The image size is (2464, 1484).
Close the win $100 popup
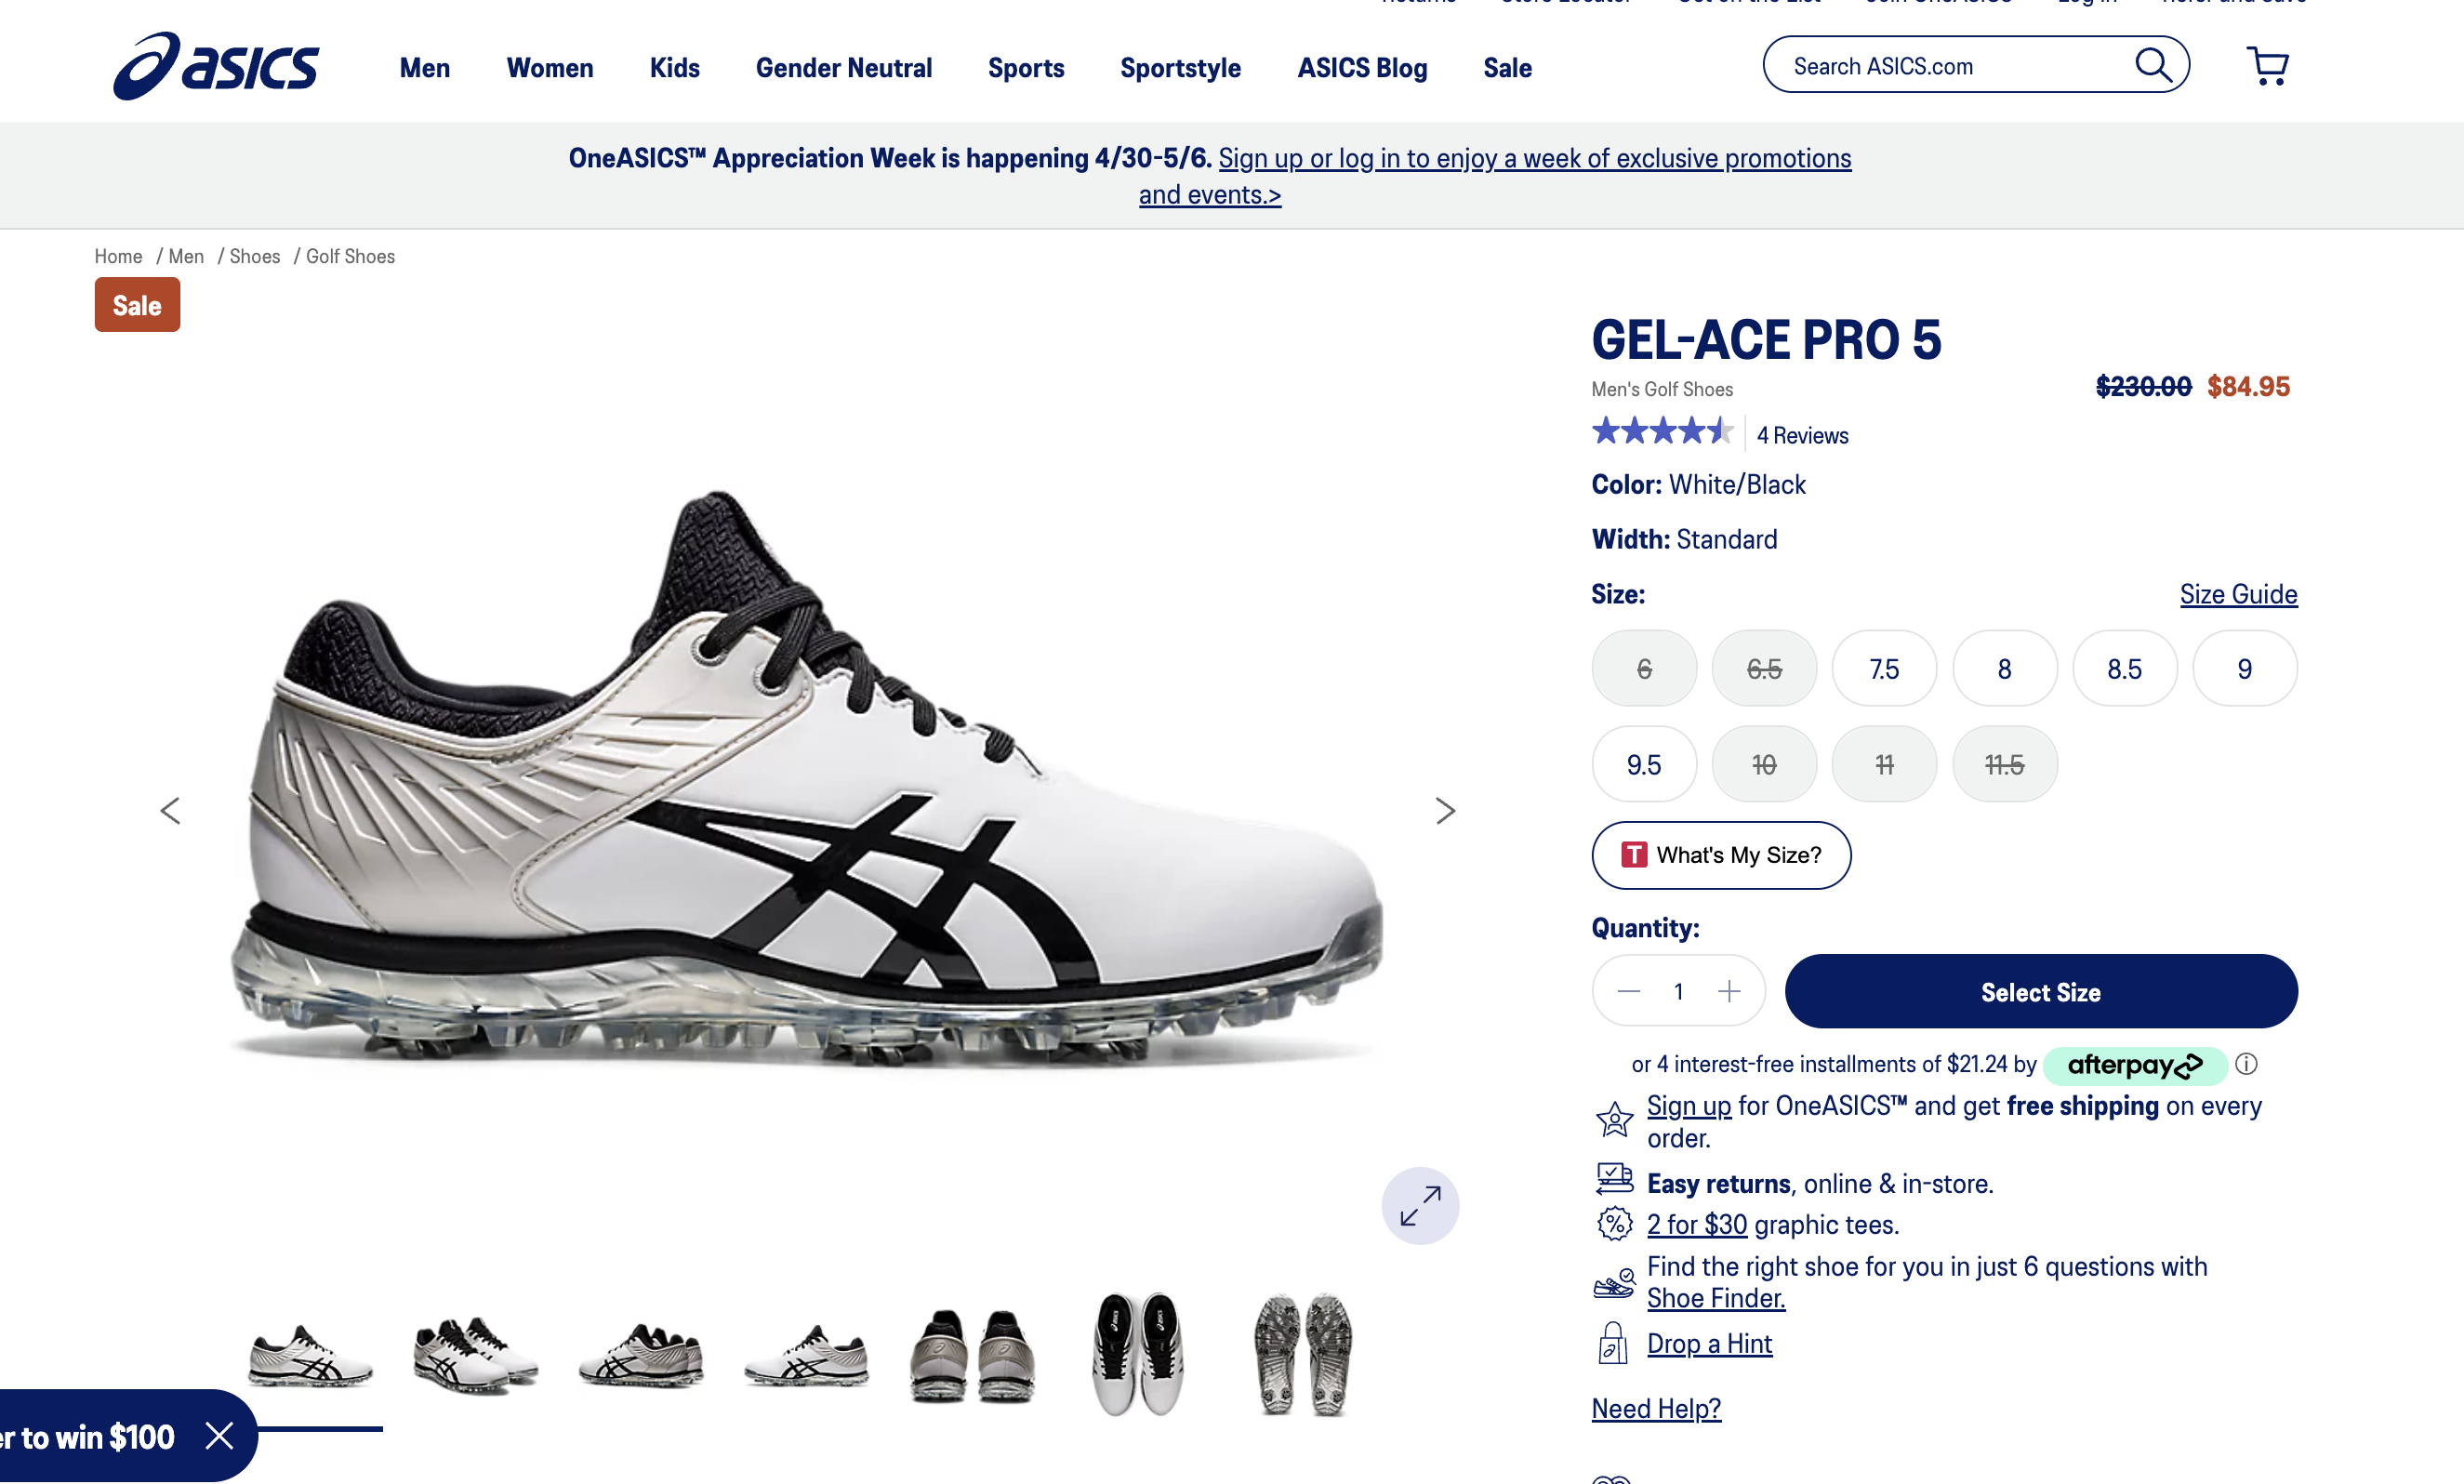[x=219, y=1436]
